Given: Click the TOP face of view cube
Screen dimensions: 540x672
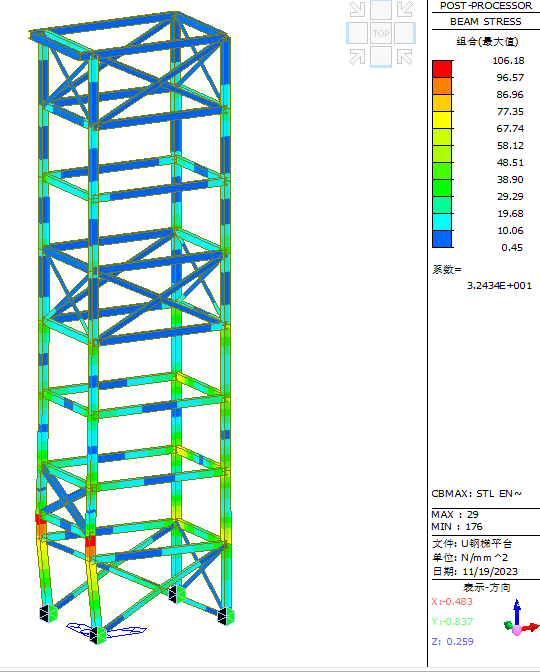Looking at the screenshot, I should (x=381, y=33).
